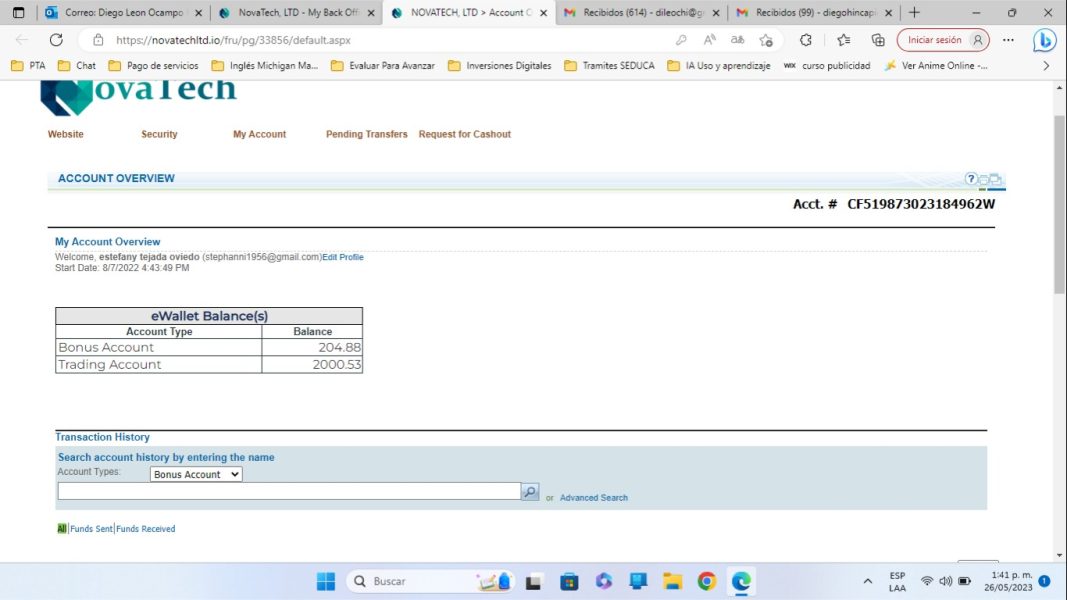Open the Website menu item

[x=65, y=134]
